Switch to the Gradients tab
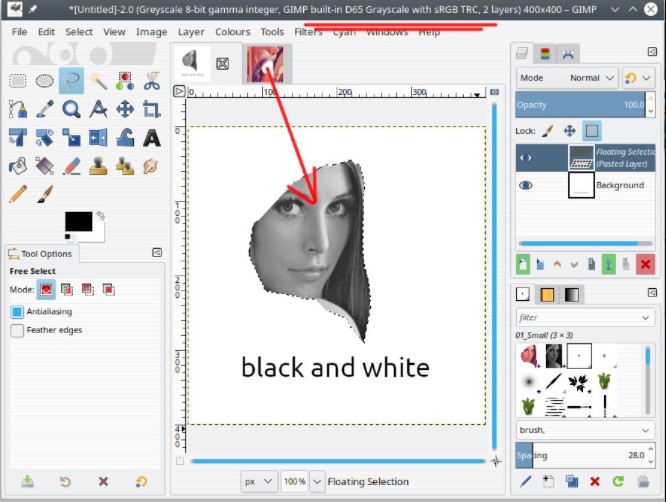The height and width of the screenshot is (502, 666). 572,295
